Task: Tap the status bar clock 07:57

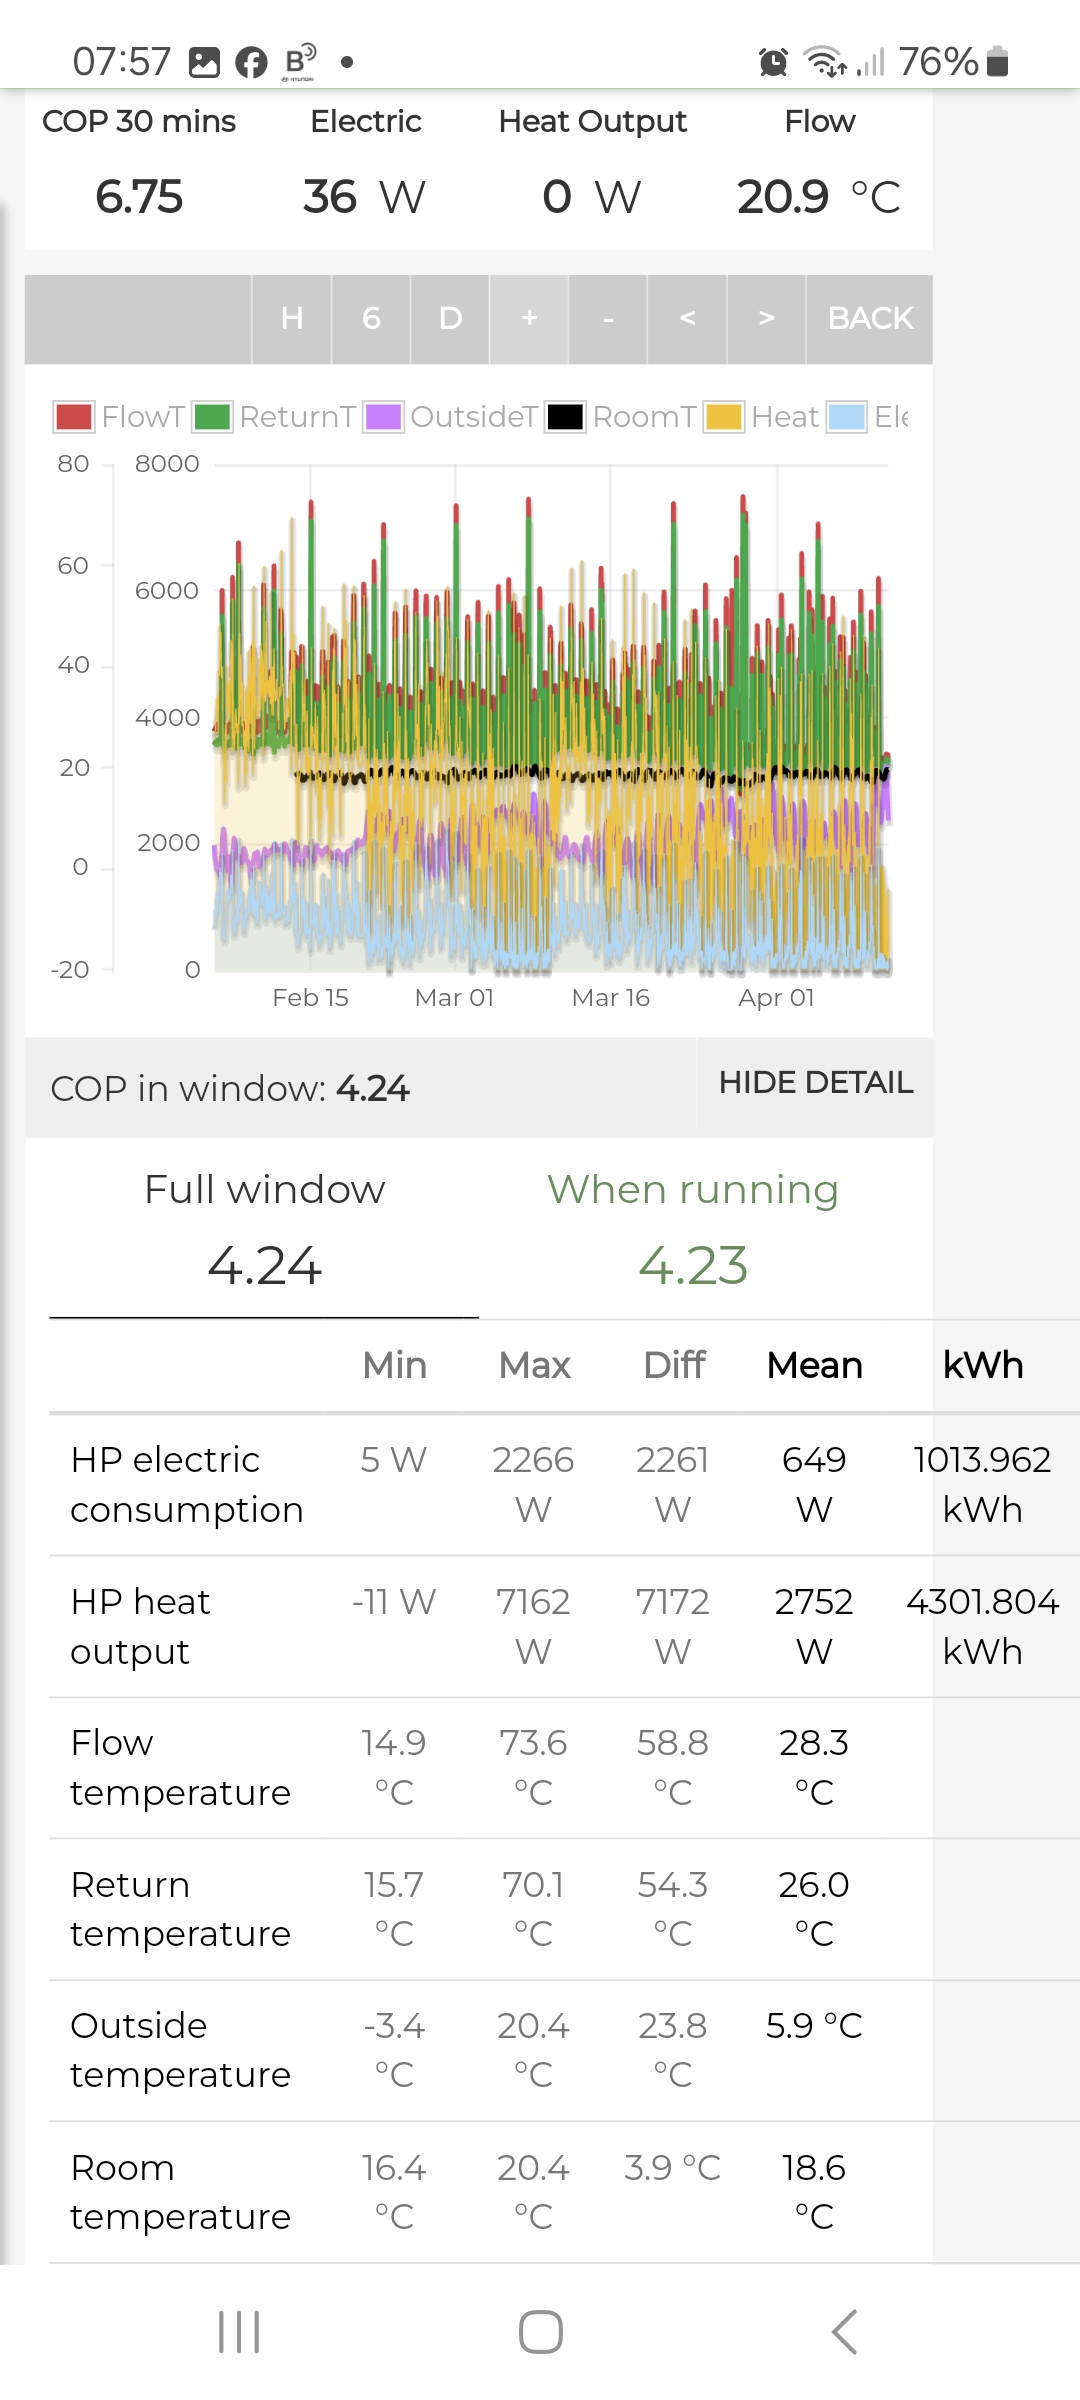Action: click(122, 62)
